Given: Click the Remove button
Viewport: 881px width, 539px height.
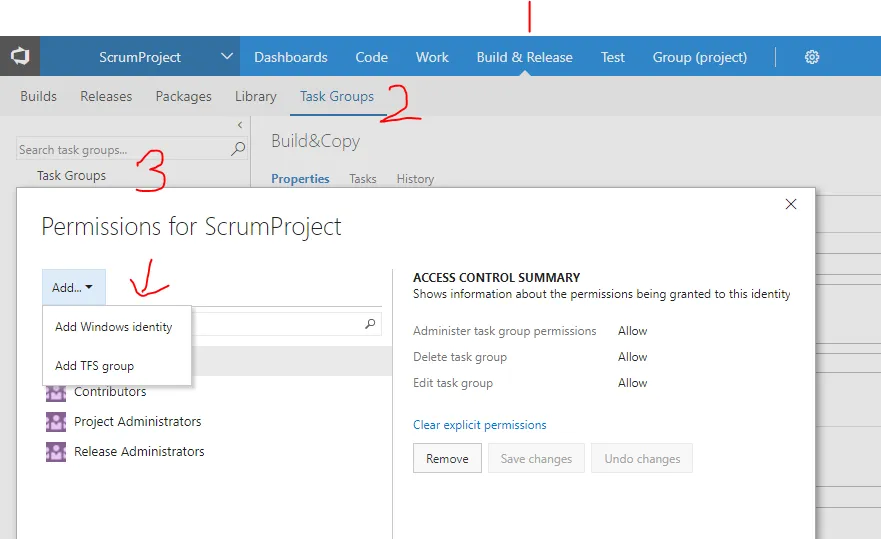Looking at the screenshot, I should 447,458.
